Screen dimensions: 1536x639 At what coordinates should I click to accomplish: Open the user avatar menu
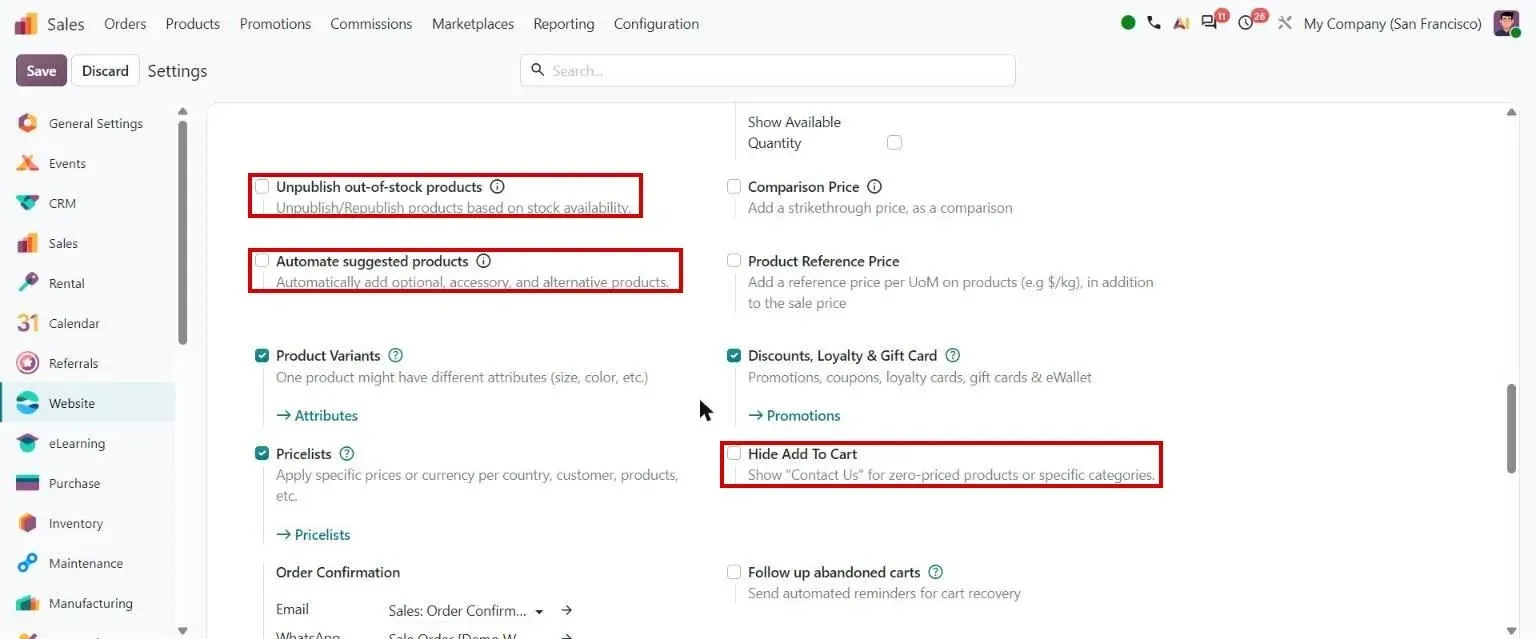(1507, 23)
